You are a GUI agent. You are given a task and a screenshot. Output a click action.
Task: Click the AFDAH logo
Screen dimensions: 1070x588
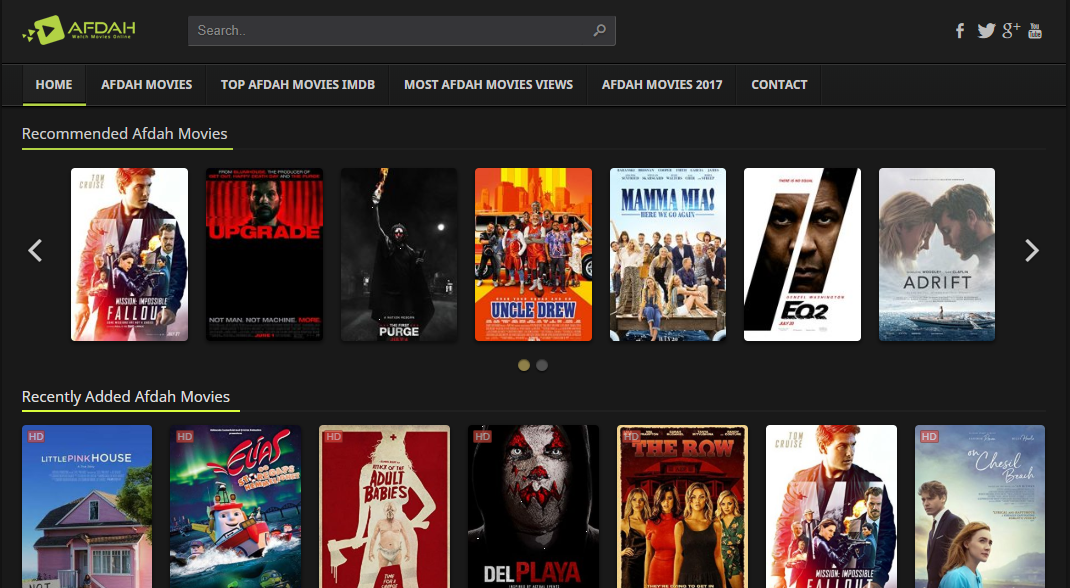(79, 31)
